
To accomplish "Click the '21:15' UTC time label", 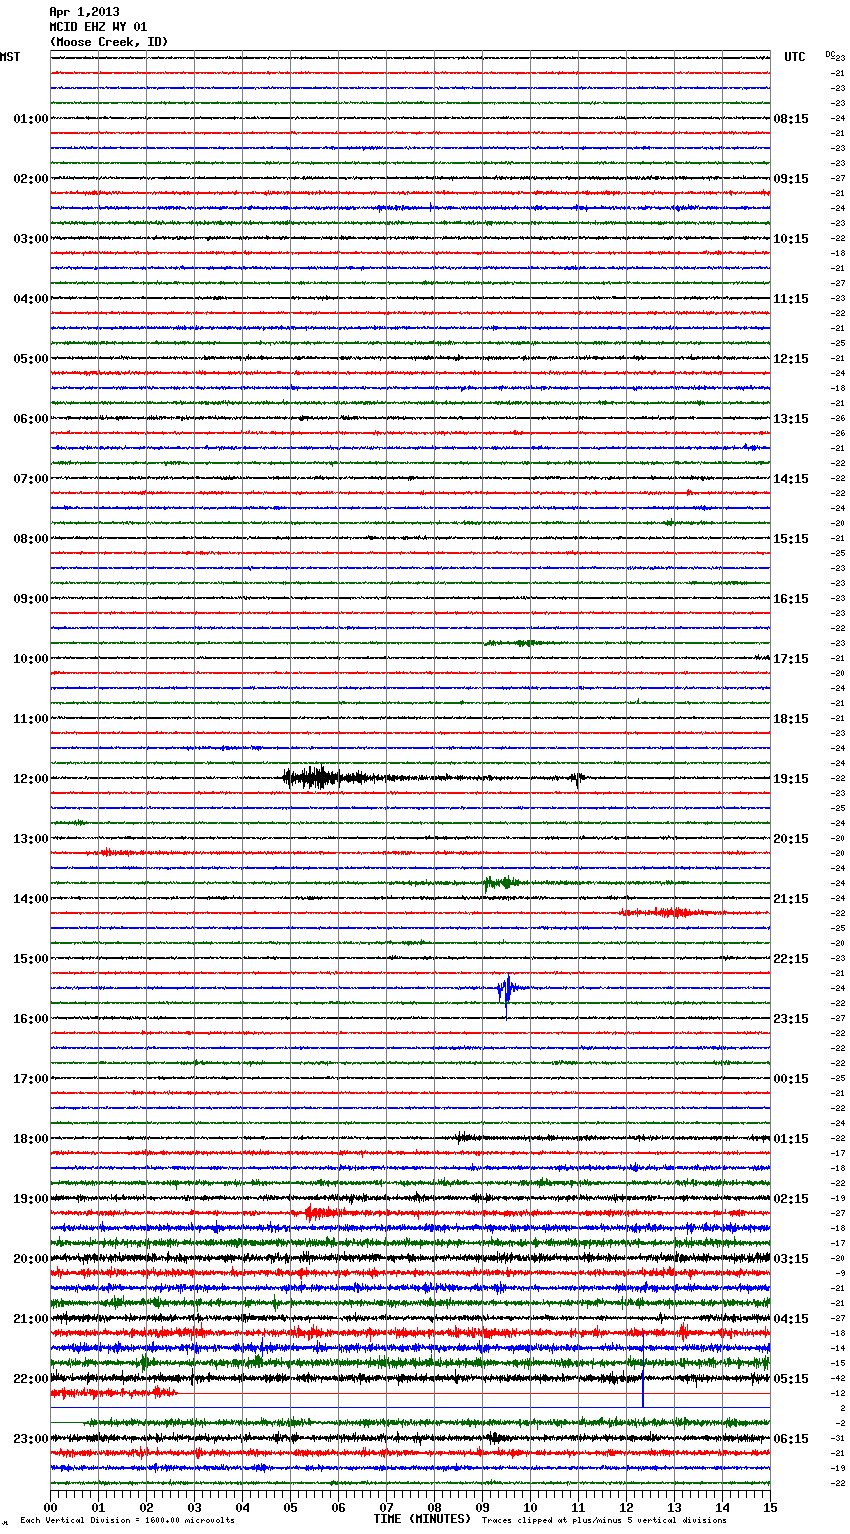I will pos(791,899).
